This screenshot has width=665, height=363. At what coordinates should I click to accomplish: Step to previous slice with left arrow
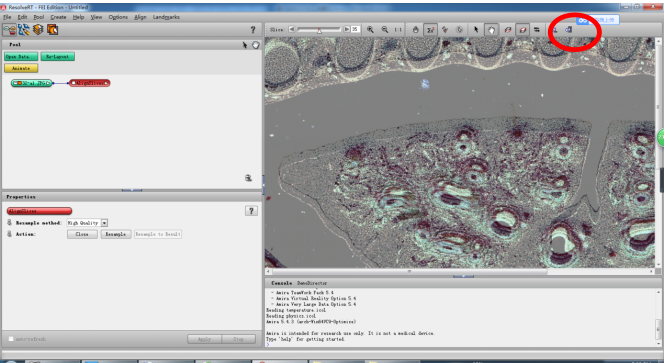292,29
